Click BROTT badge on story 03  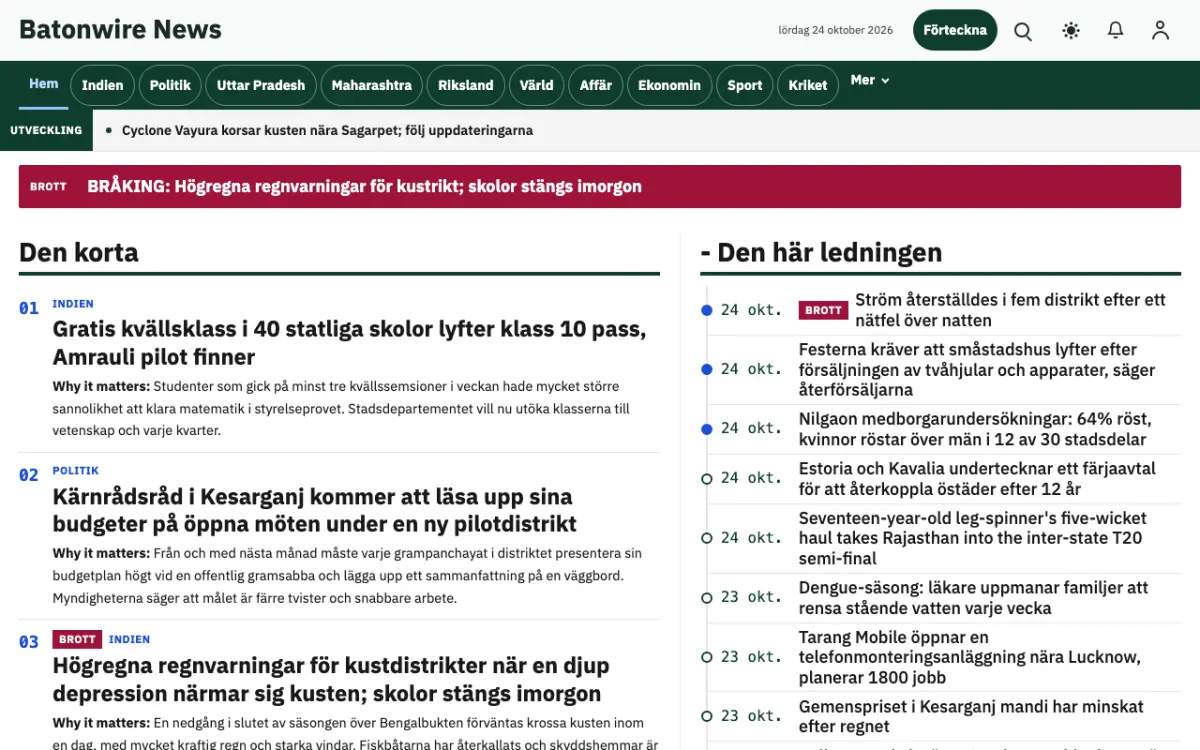[x=77, y=639]
